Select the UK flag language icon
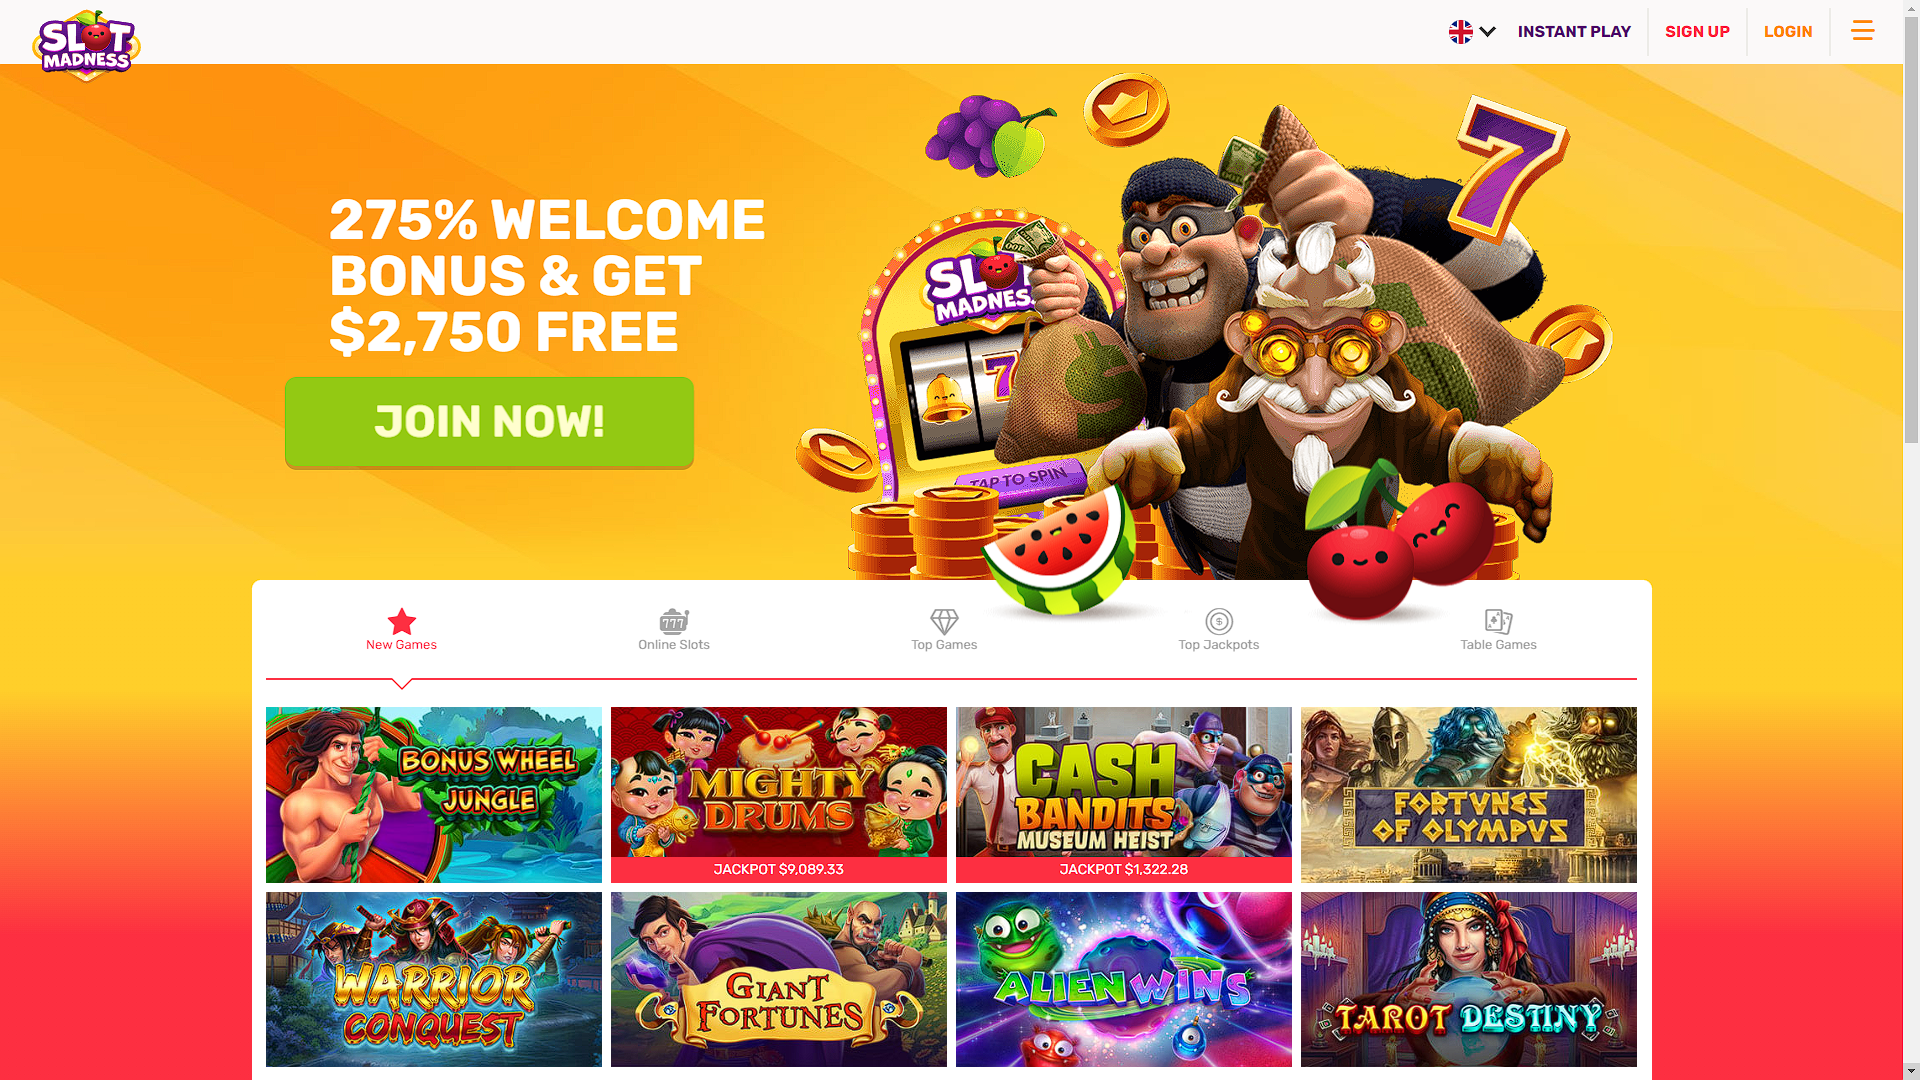This screenshot has height=1080, width=1920. tap(1460, 32)
